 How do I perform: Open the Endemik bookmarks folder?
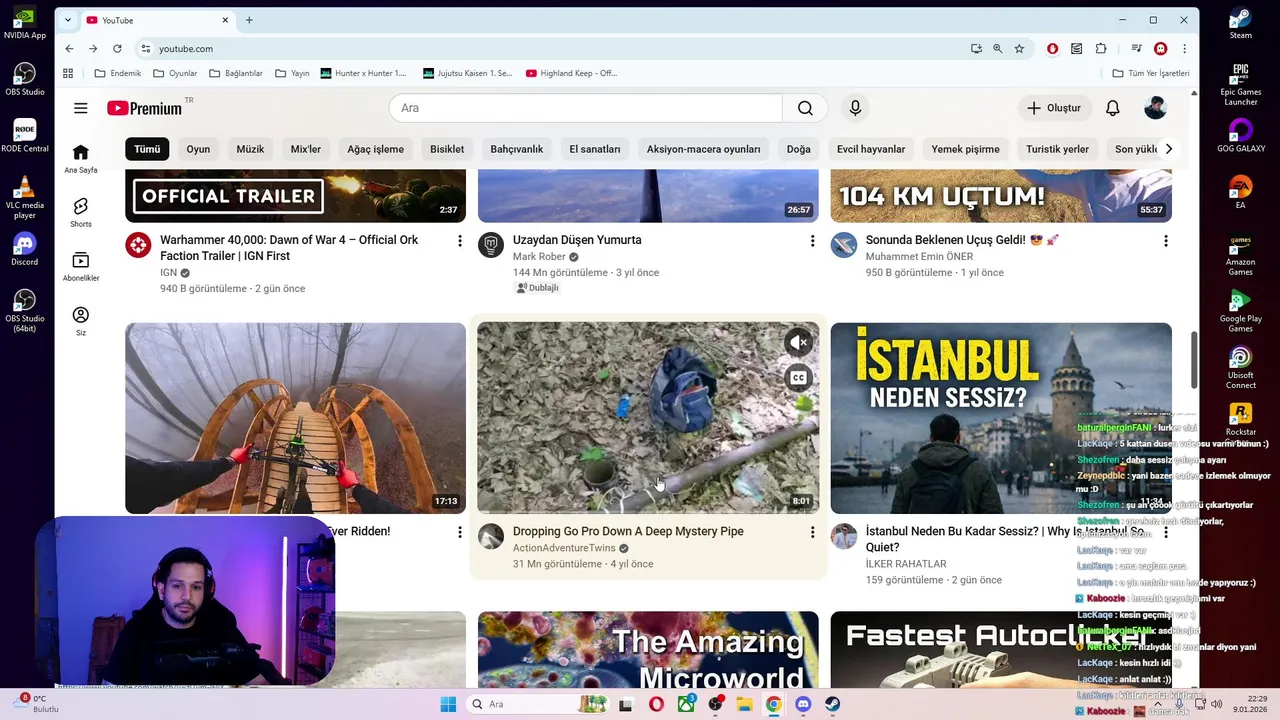117,73
